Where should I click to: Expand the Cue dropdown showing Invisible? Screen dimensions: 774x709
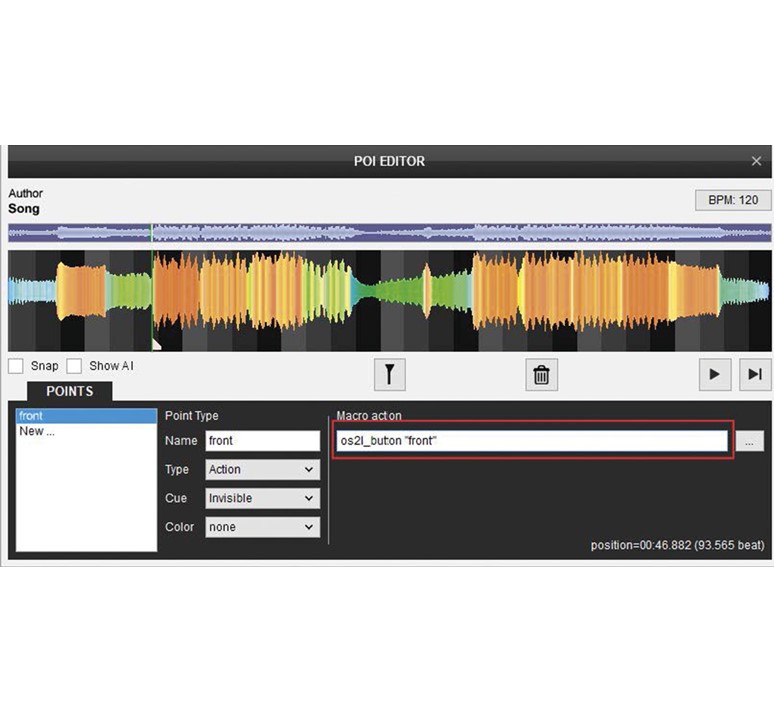[261, 498]
